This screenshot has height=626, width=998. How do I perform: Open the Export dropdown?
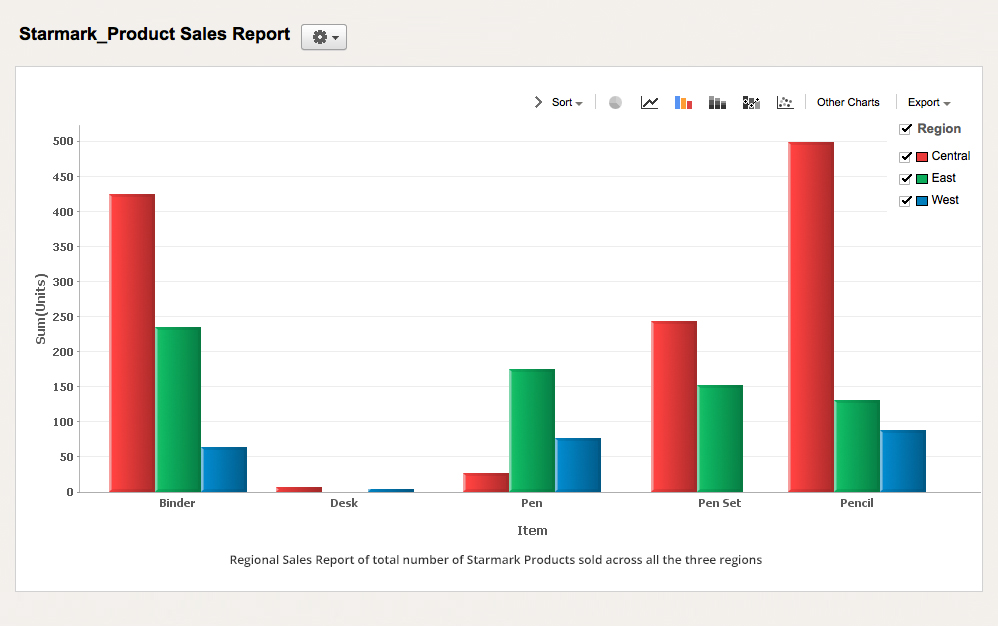(x=927, y=102)
